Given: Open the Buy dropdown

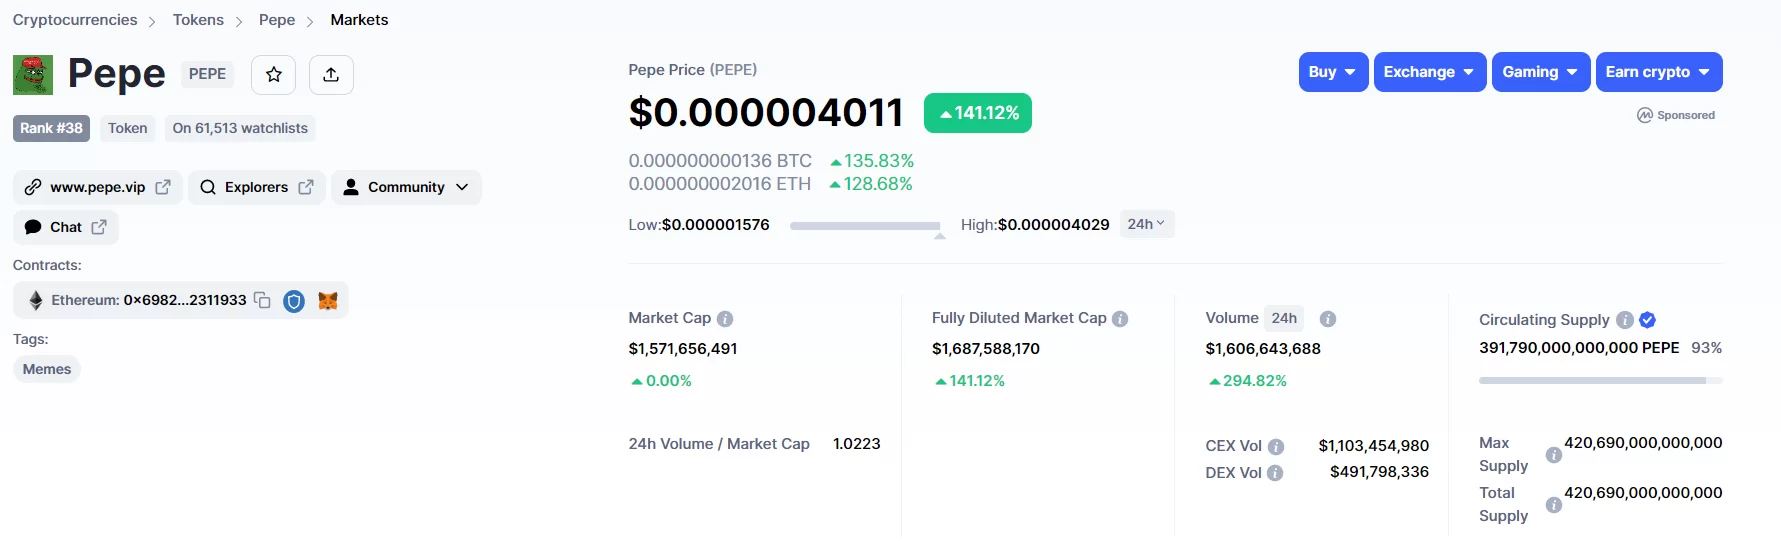Looking at the screenshot, I should [x=1333, y=72].
